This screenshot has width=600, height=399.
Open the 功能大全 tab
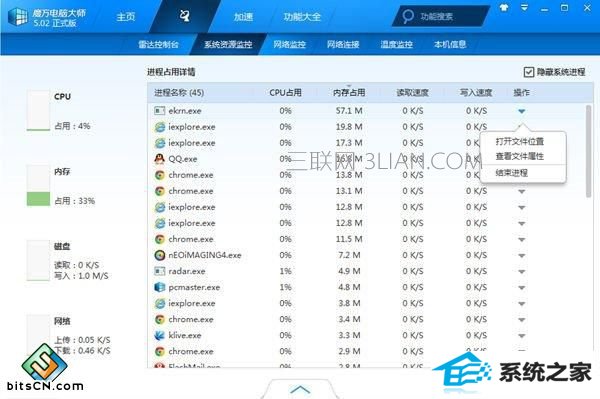pyautogui.click(x=302, y=17)
